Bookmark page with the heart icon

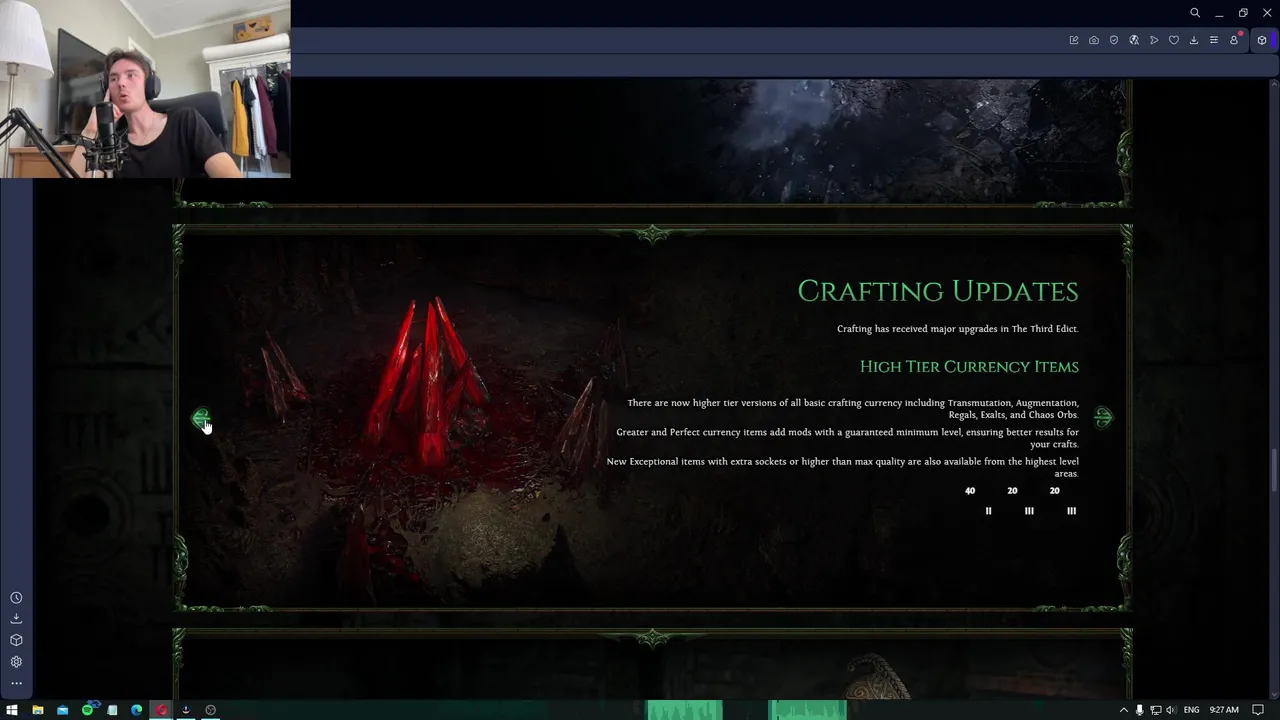click(1174, 40)
